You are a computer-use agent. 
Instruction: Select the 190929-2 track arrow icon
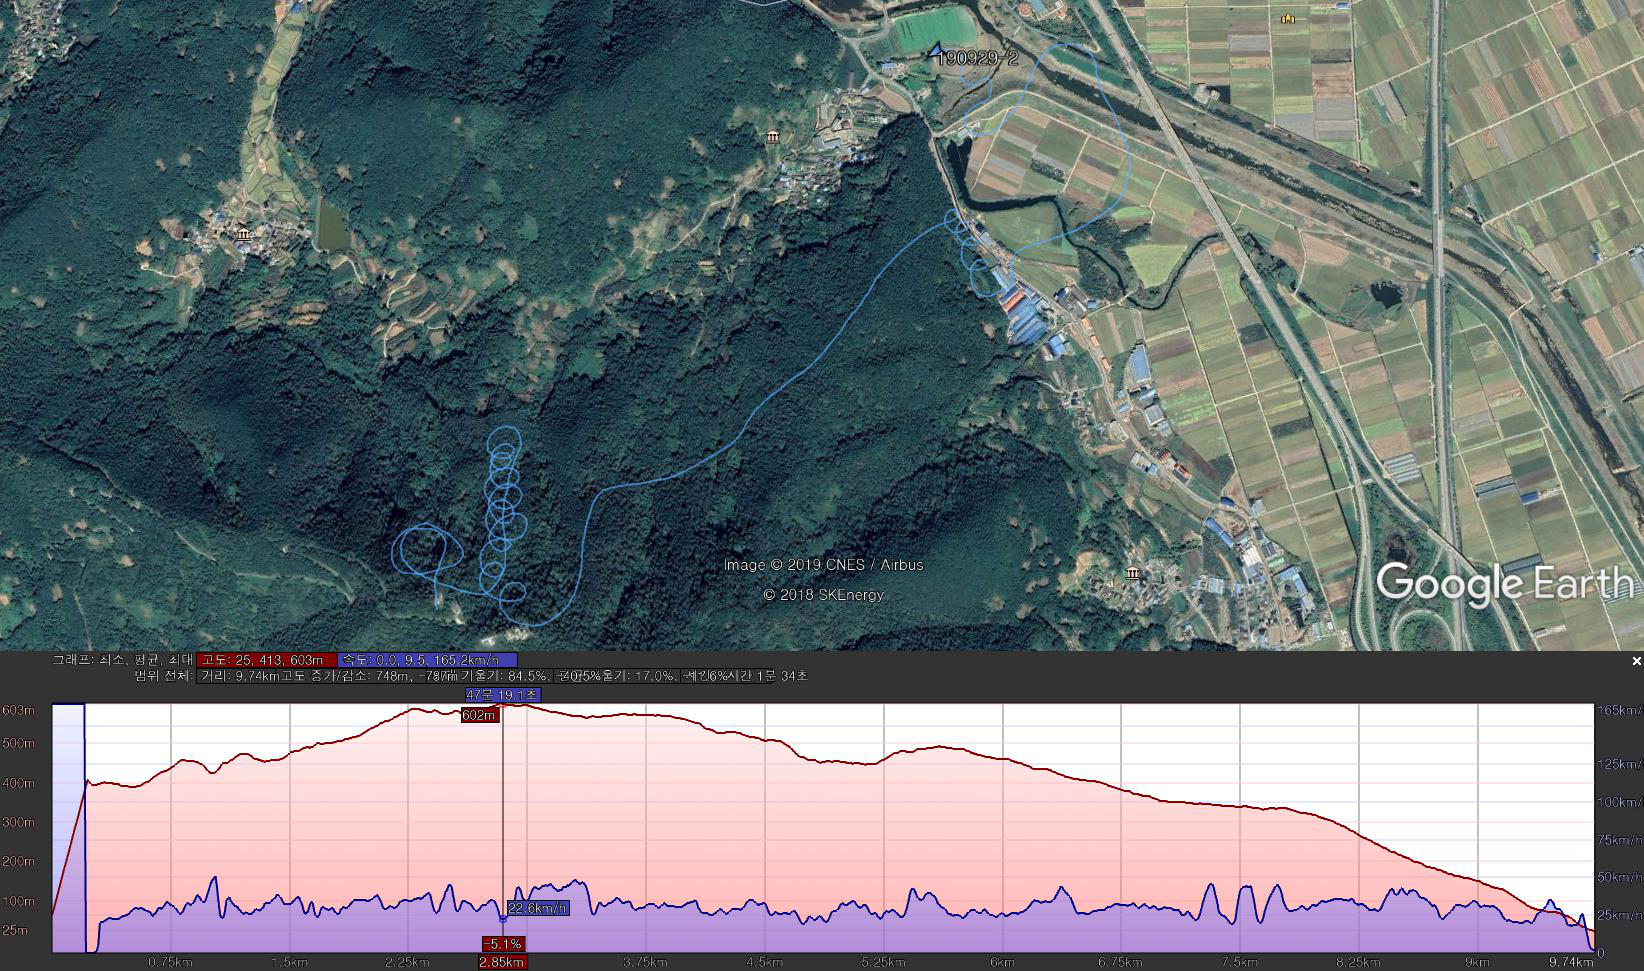935,49
